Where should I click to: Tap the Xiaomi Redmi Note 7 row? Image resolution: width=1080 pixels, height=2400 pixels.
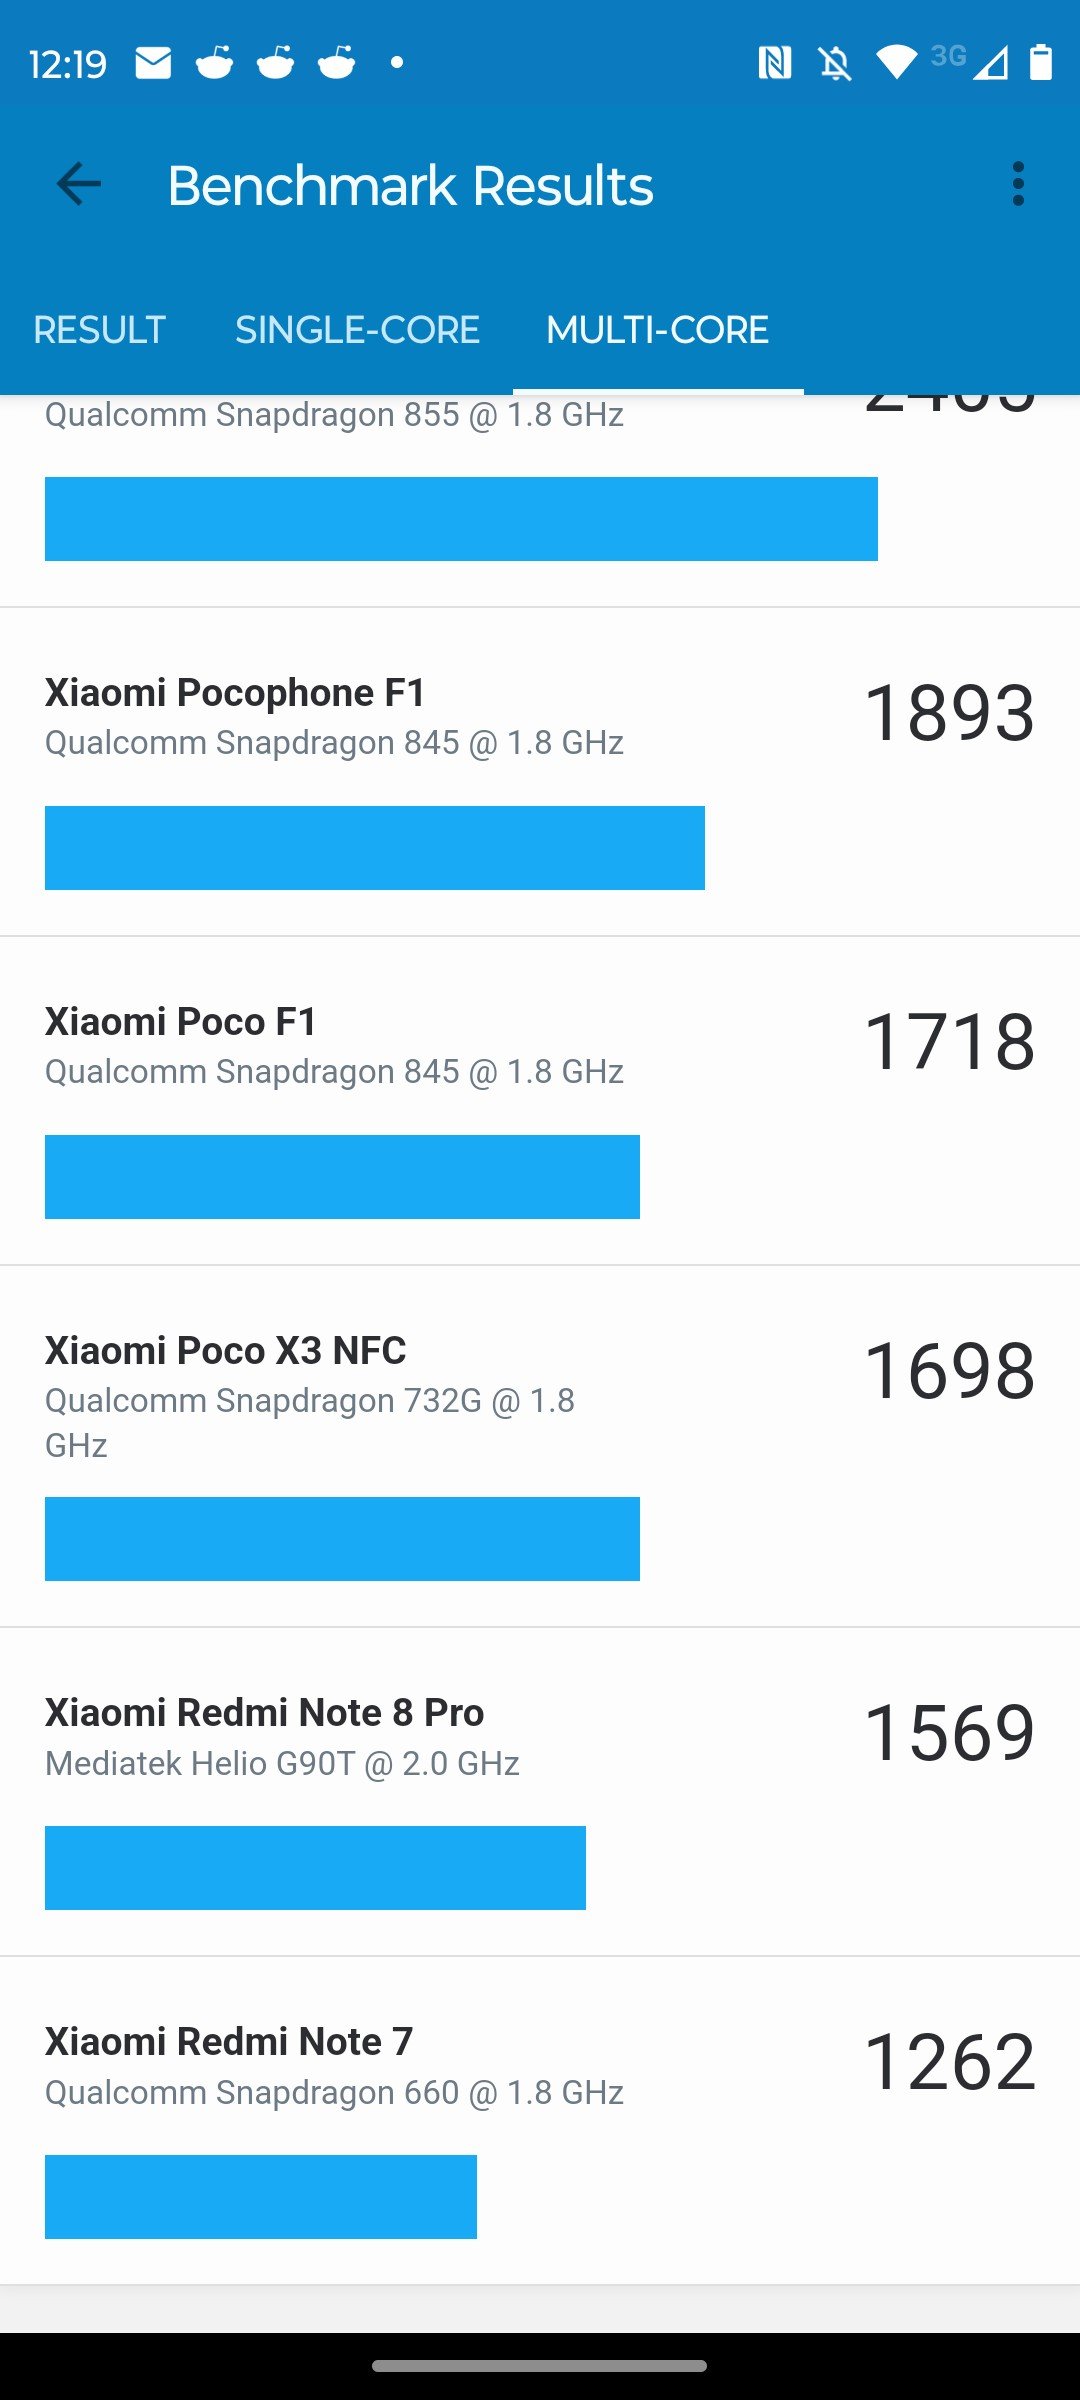coord(540,2121)
